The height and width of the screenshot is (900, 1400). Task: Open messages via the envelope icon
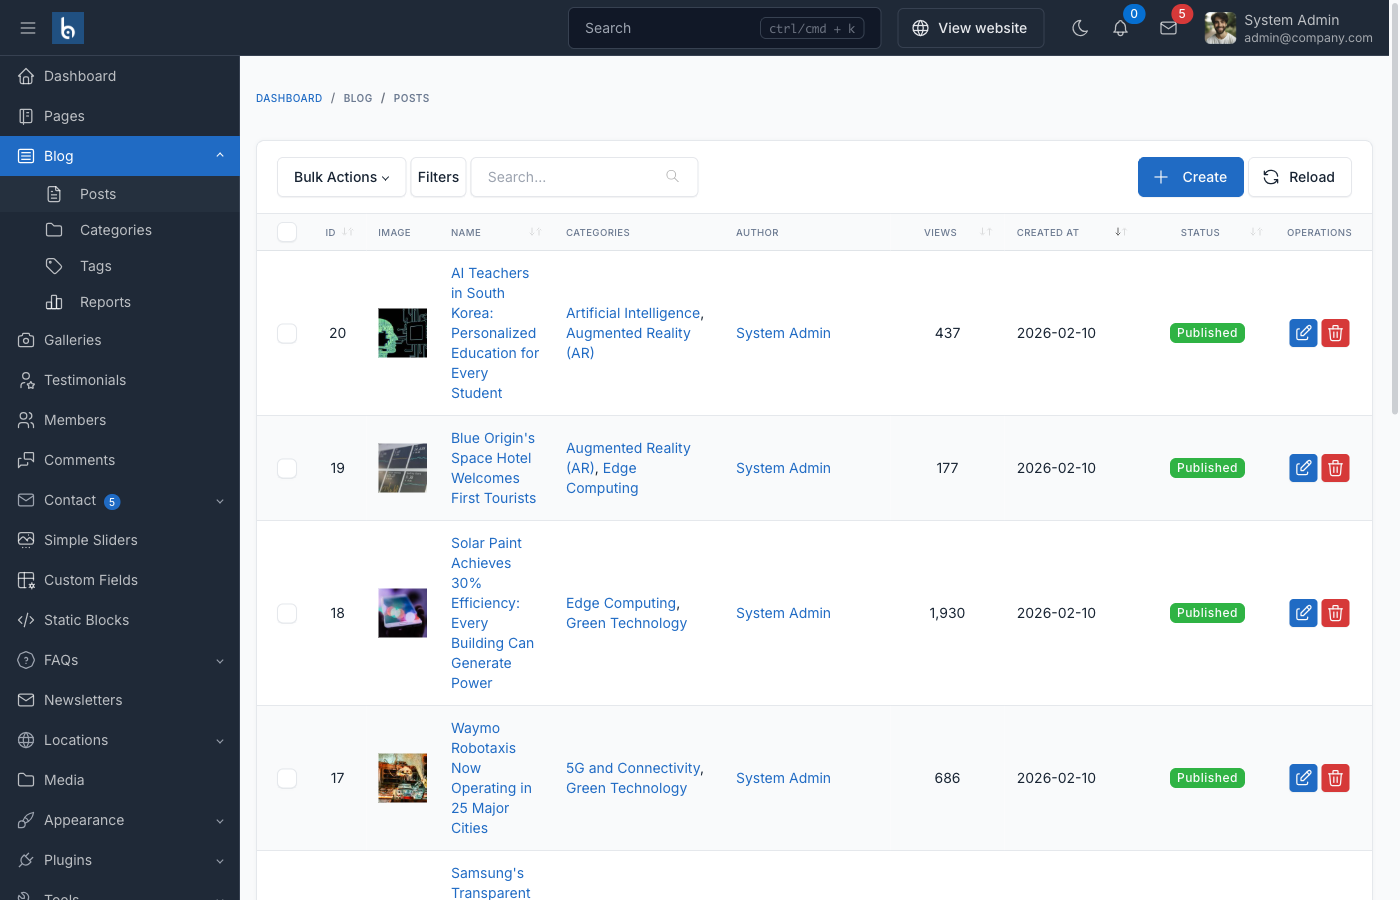pos(1168,28)
